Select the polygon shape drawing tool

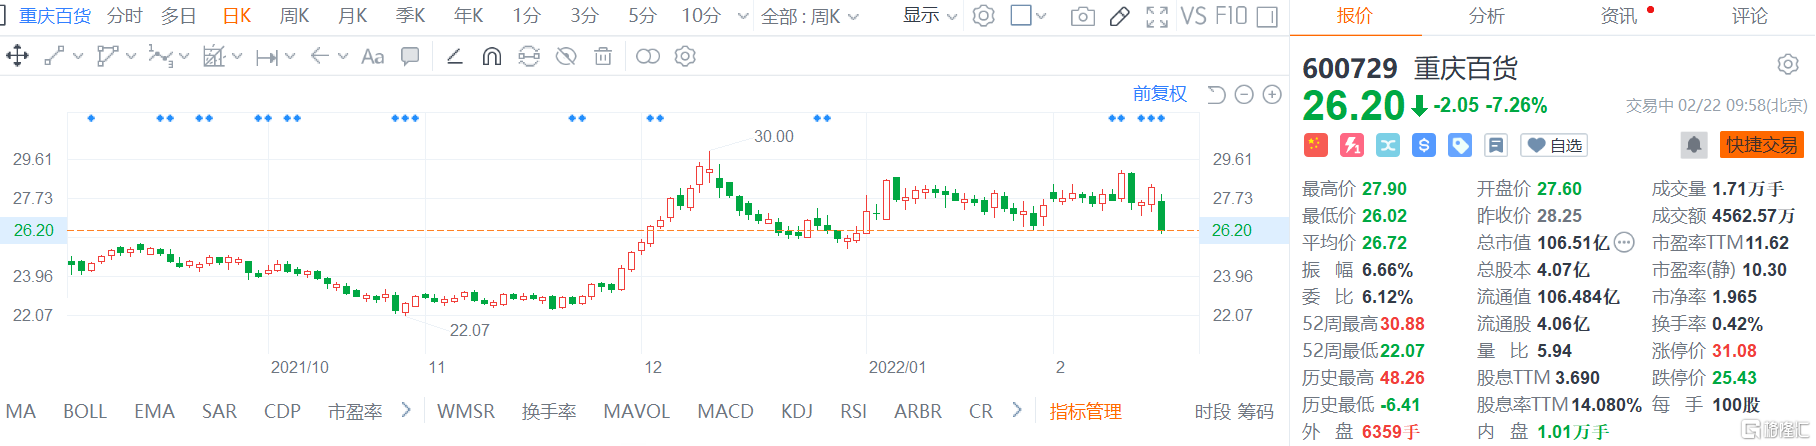pyautogui.click(x=107, y=56)
